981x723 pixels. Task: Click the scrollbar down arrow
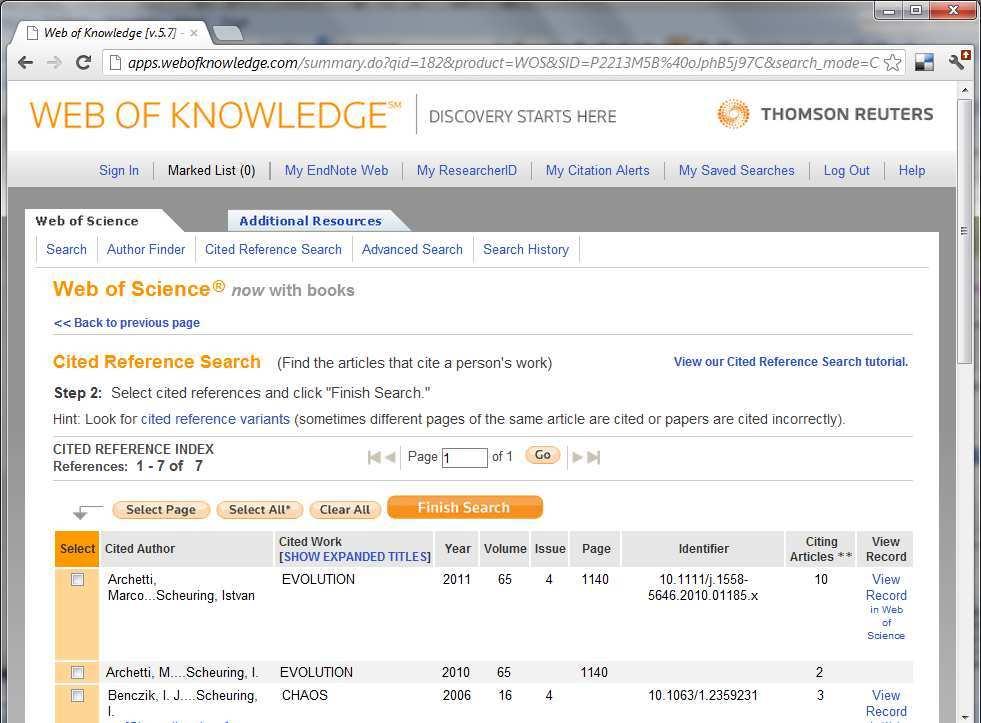pyautogui.click(x=964, y=716)
